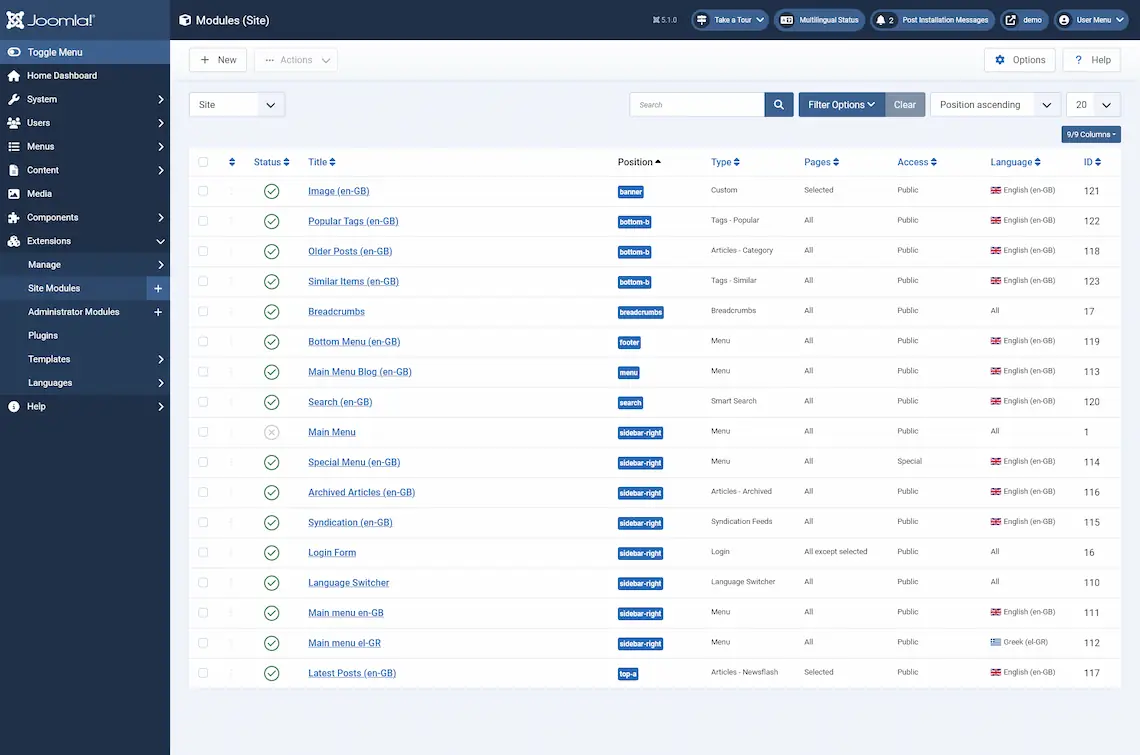The image size is (1140, 755).
Task: Select the checkbox for Login Form row
Action: [203, 552]
